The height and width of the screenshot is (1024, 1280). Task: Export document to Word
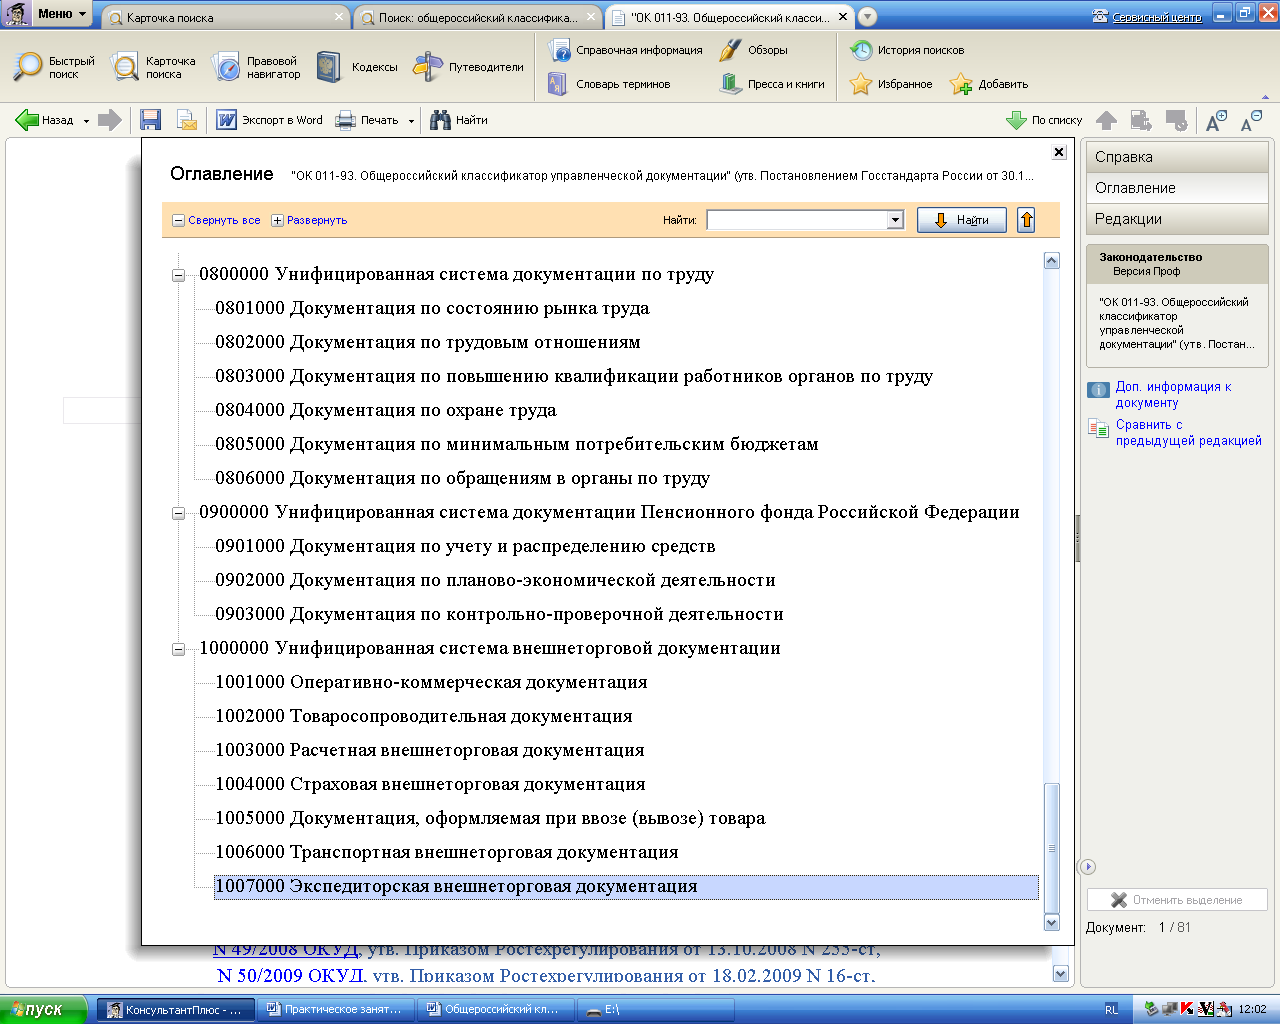coord(270,120)
